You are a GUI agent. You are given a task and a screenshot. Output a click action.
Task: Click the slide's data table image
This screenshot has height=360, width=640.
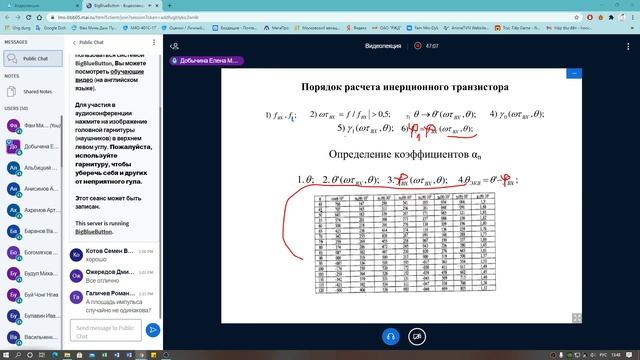(x=405, y=243)
